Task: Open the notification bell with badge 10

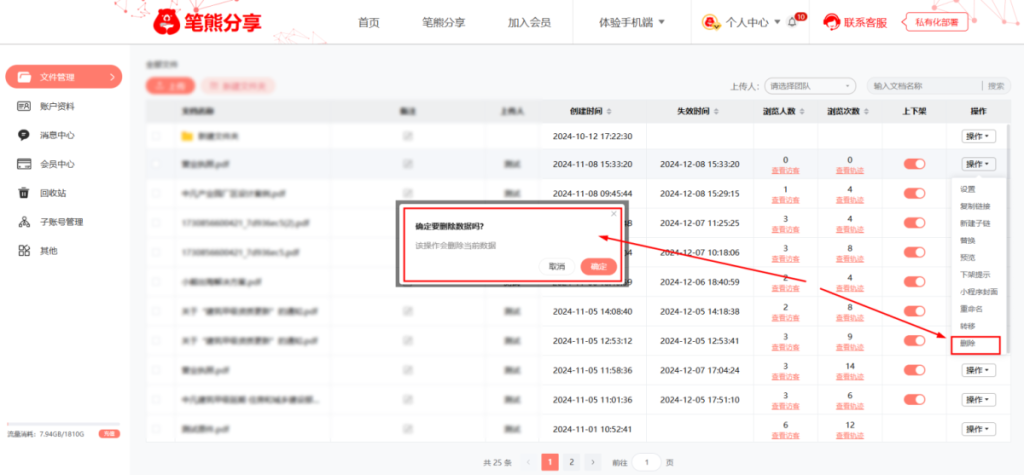Action: coord(792,22)
